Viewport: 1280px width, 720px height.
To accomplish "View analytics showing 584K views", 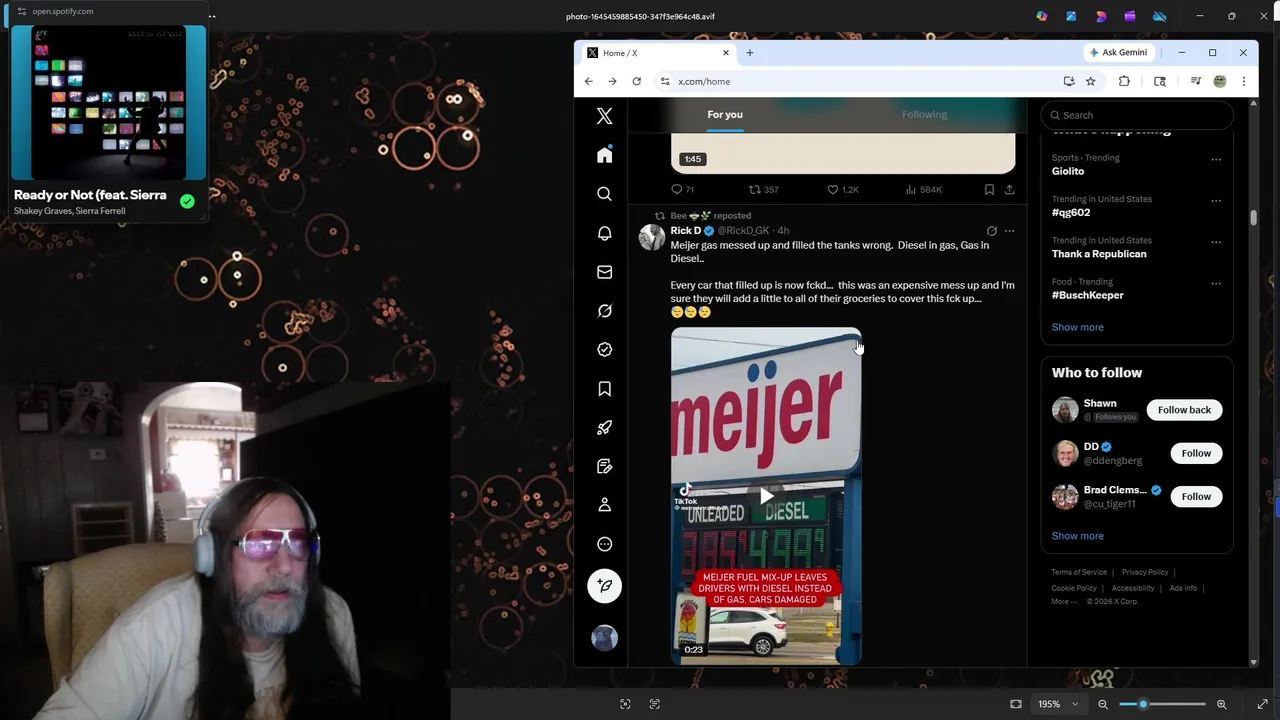I will pyautogui.click(x=924, y=189).
